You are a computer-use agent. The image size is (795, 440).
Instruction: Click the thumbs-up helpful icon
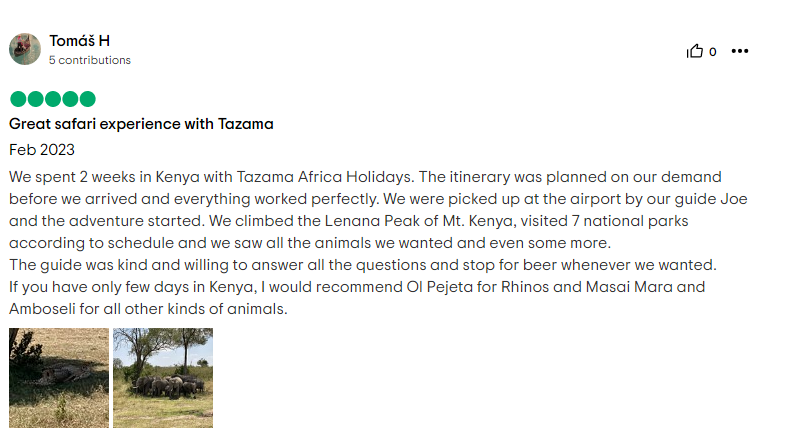point(695,51)
